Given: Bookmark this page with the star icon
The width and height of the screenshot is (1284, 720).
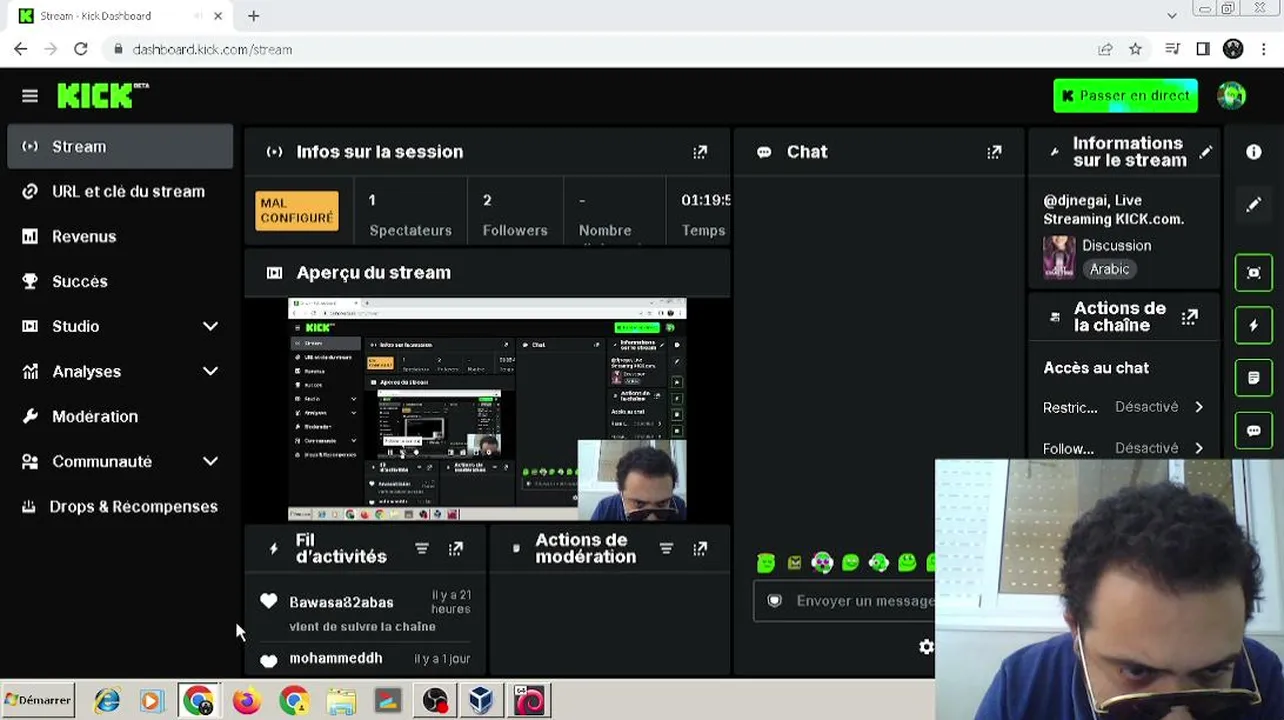Looking at the screenshot, I should pos(1136,49).
